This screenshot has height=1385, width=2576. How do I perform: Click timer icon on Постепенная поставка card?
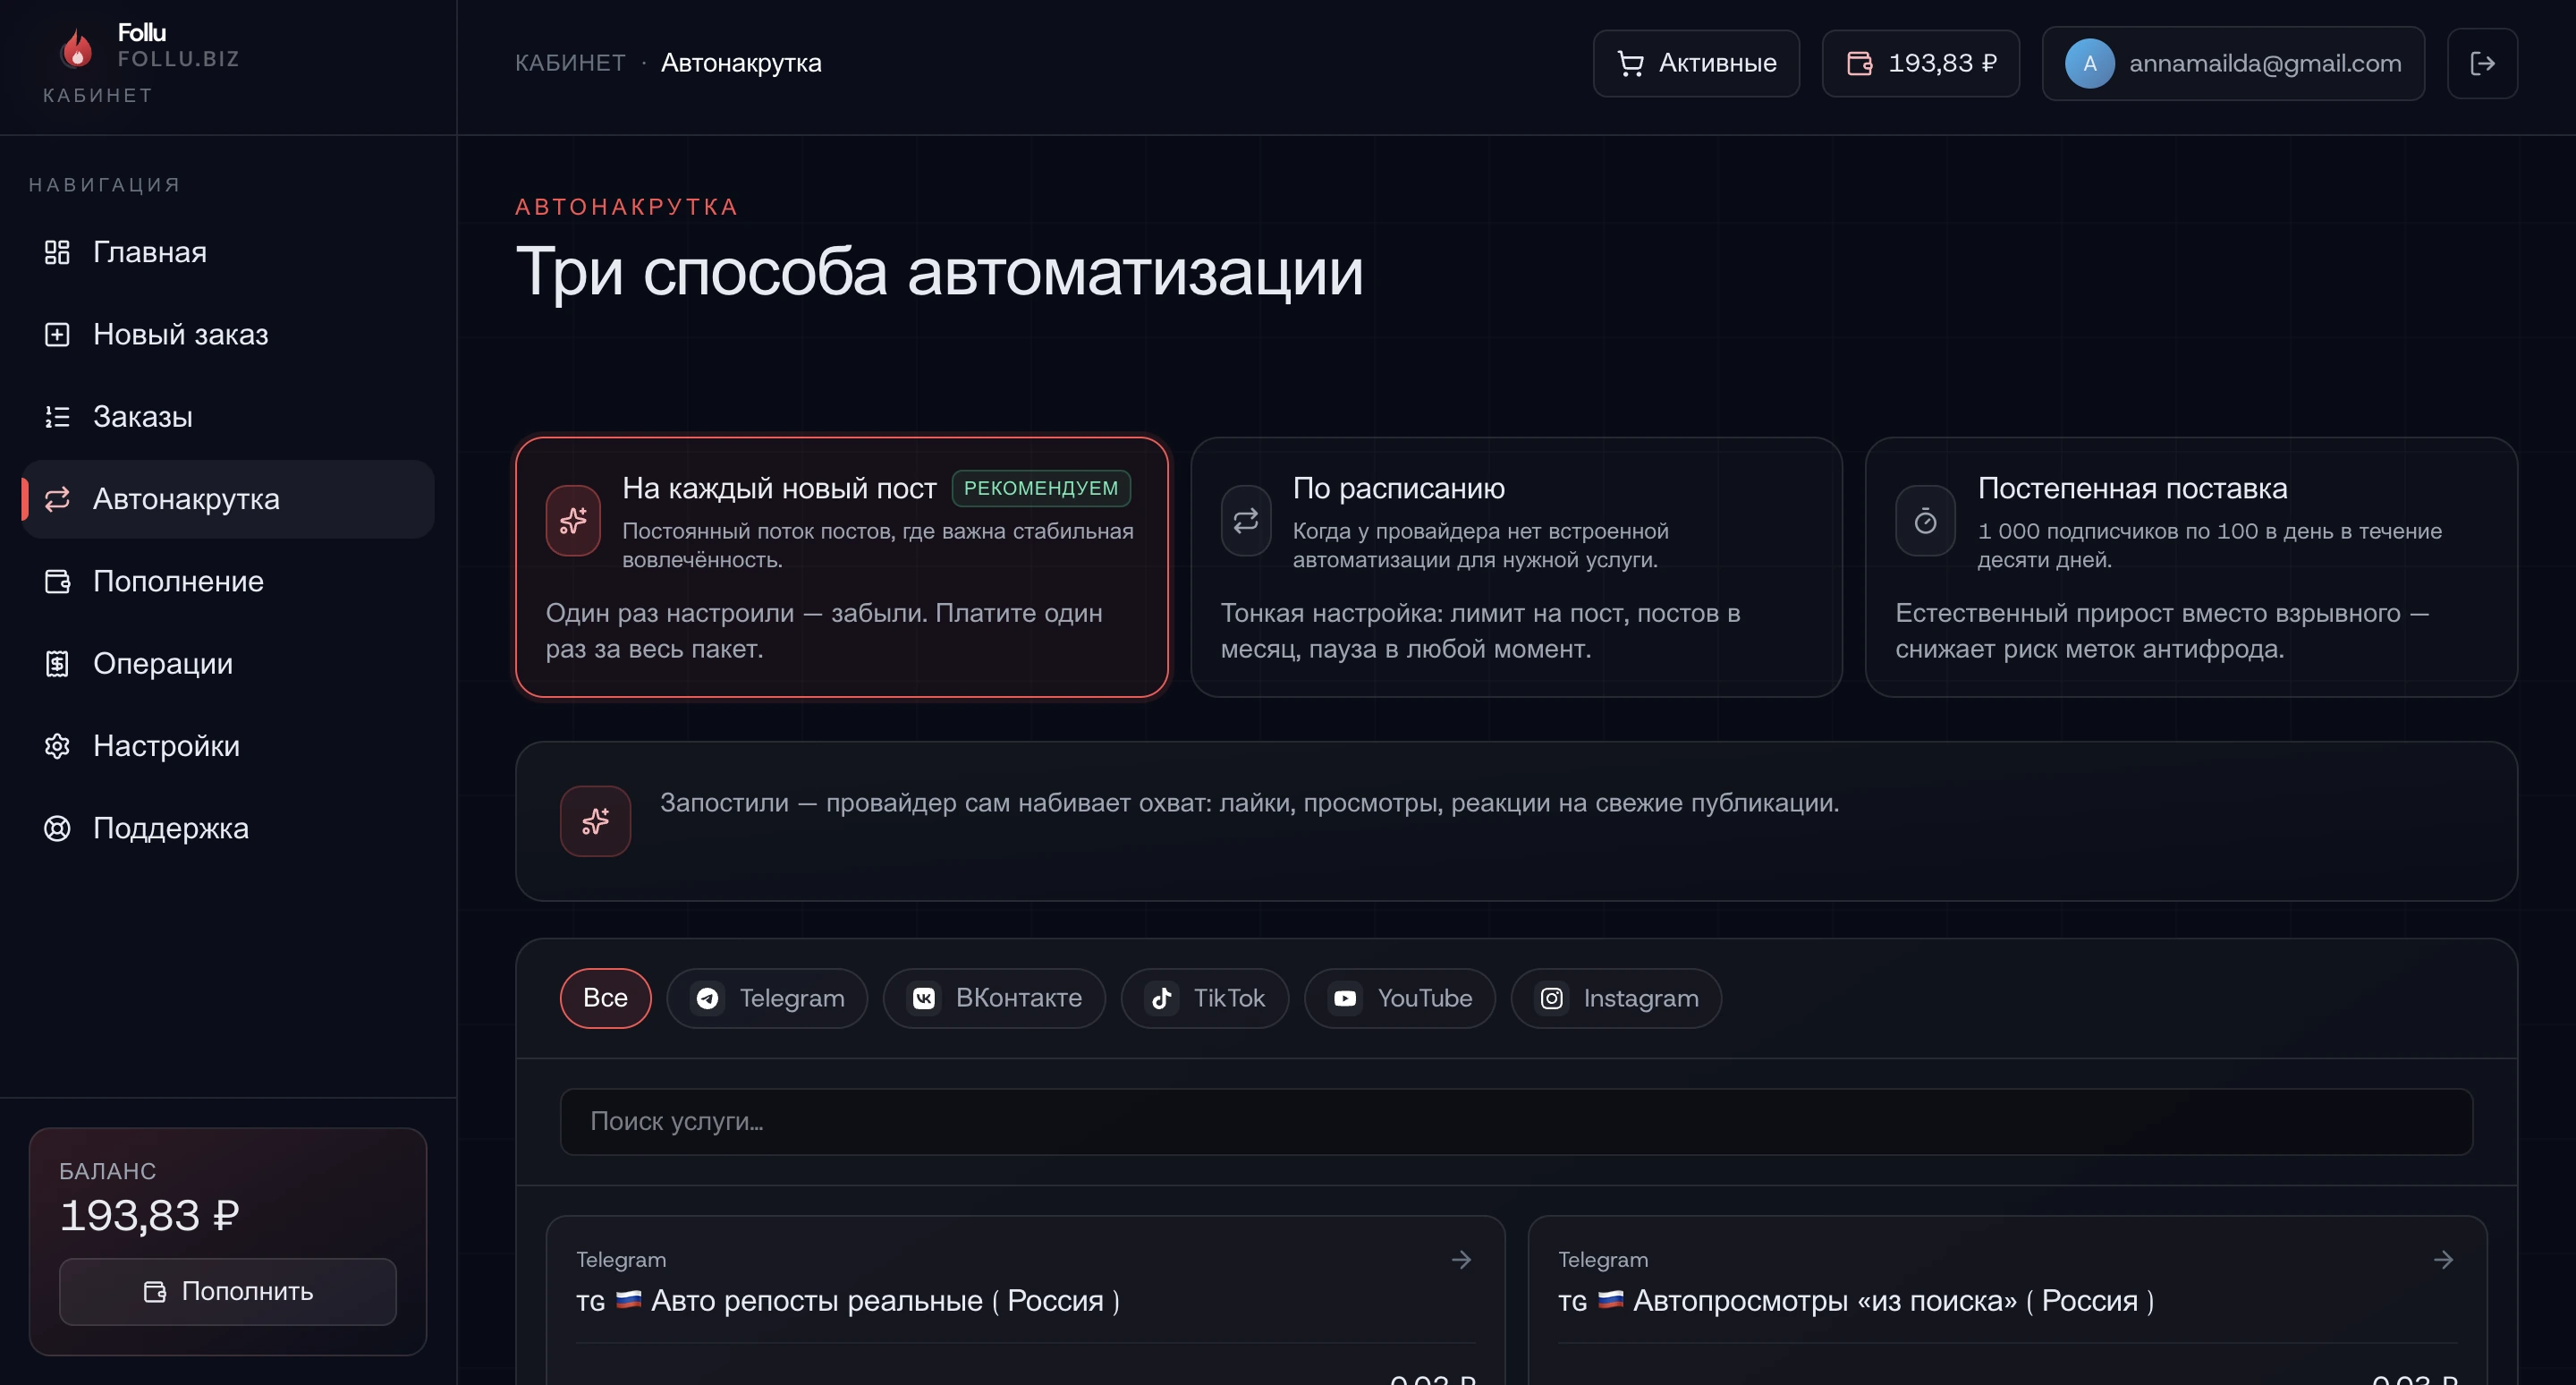pyautogui.click(x=1925, y=520)
